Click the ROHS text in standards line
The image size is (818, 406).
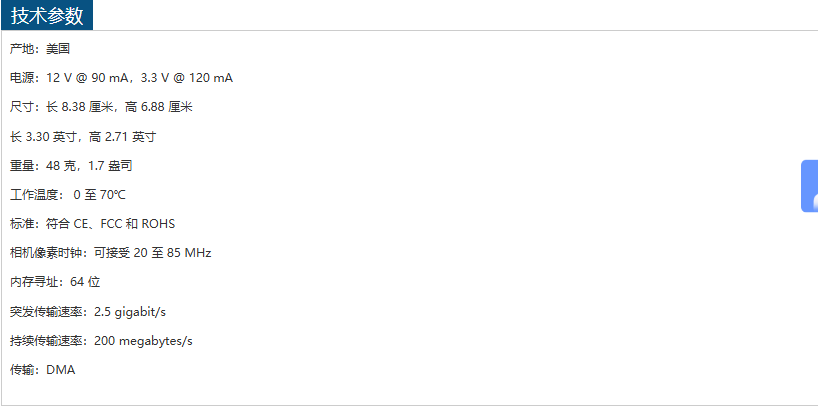[158, 224]
